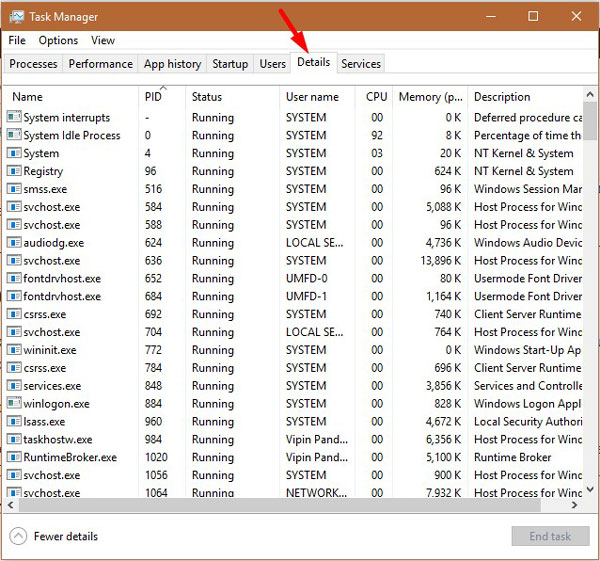Viewport: 600px width, 561px height.
Task: Open the File menu
Action: tap(17, 40)
